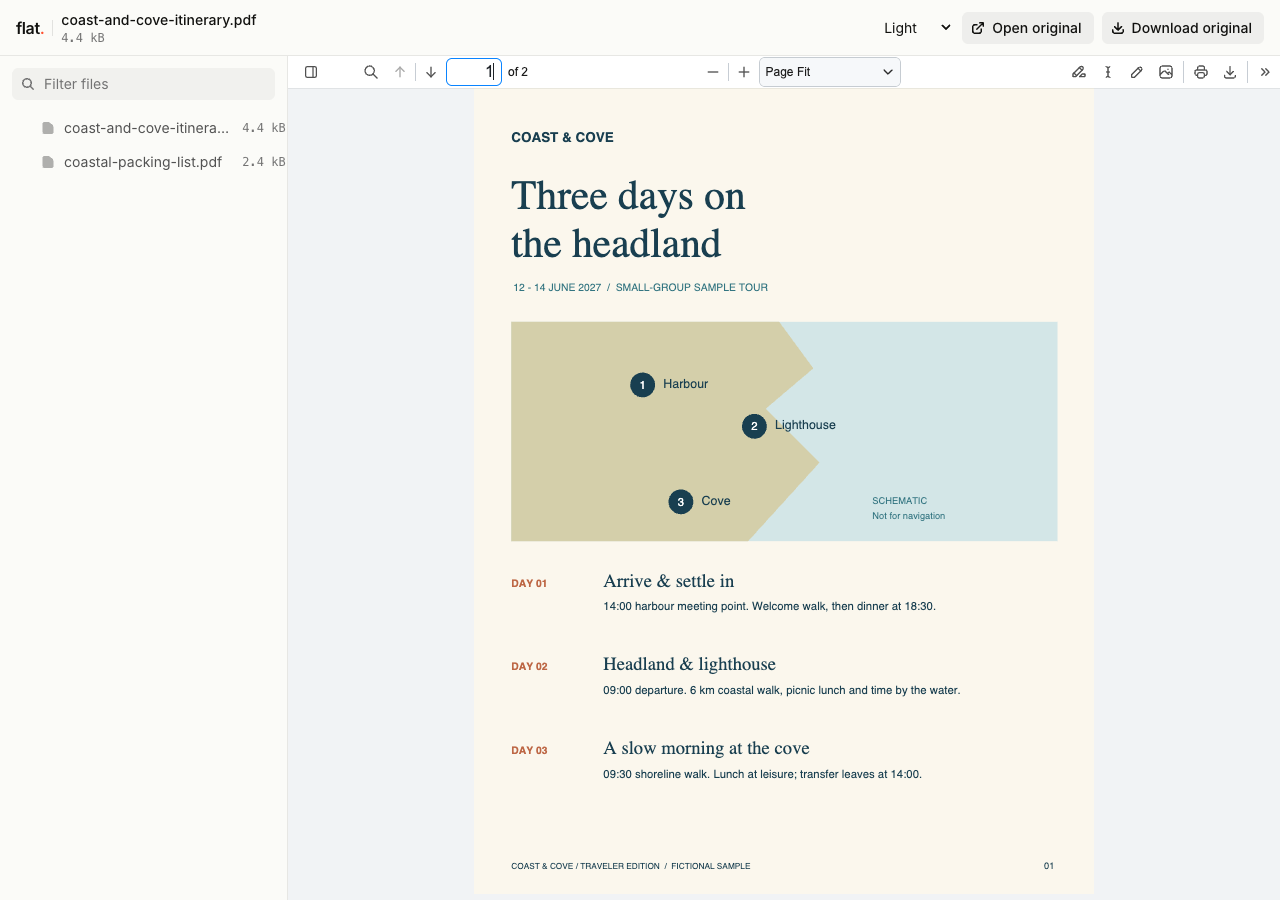Screen dimensions: 1280x900
Task: Select the text annotation tool
Action: pyautogui.click(x=1108, y=72)
